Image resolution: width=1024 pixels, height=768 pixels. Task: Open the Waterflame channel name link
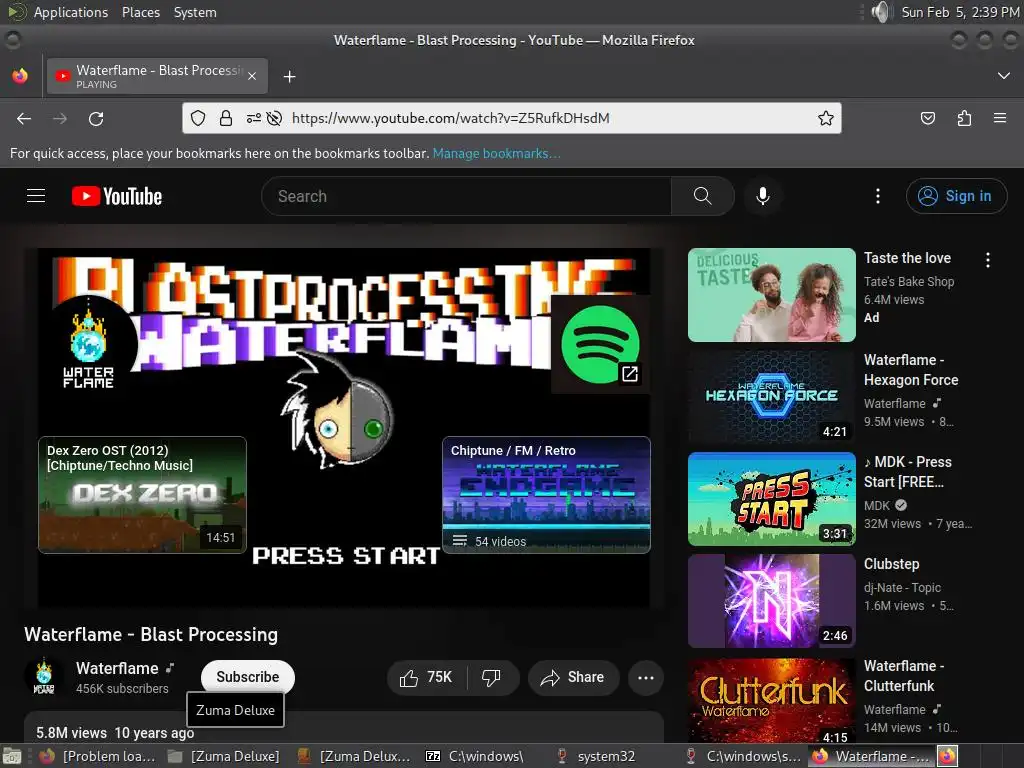coord(117,668)
